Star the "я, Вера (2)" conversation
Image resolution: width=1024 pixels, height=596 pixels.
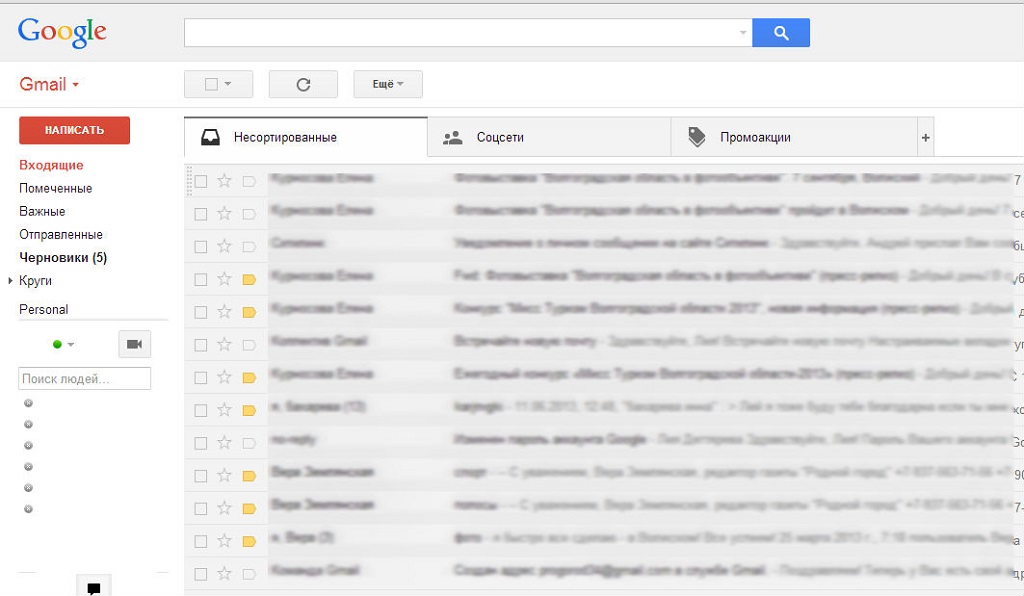tap(224, 541)
